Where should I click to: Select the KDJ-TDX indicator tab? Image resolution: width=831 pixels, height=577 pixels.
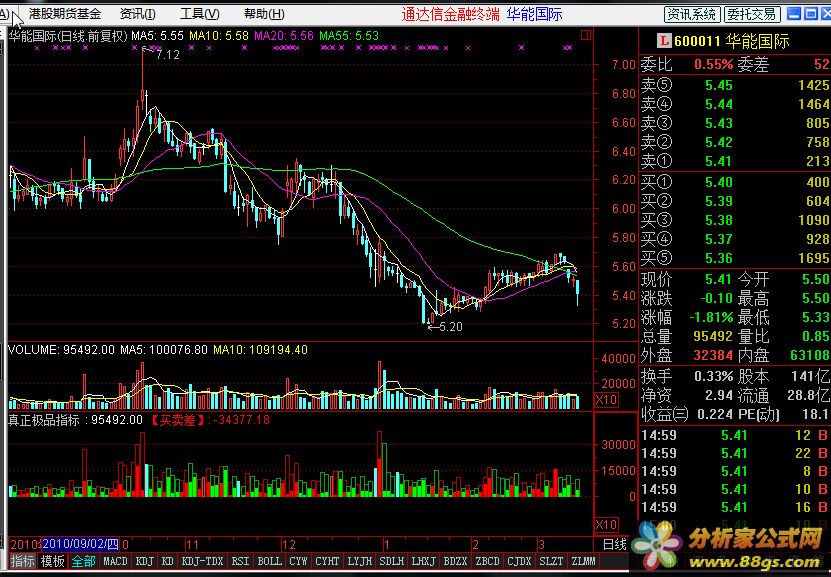(x=202, y=561)
